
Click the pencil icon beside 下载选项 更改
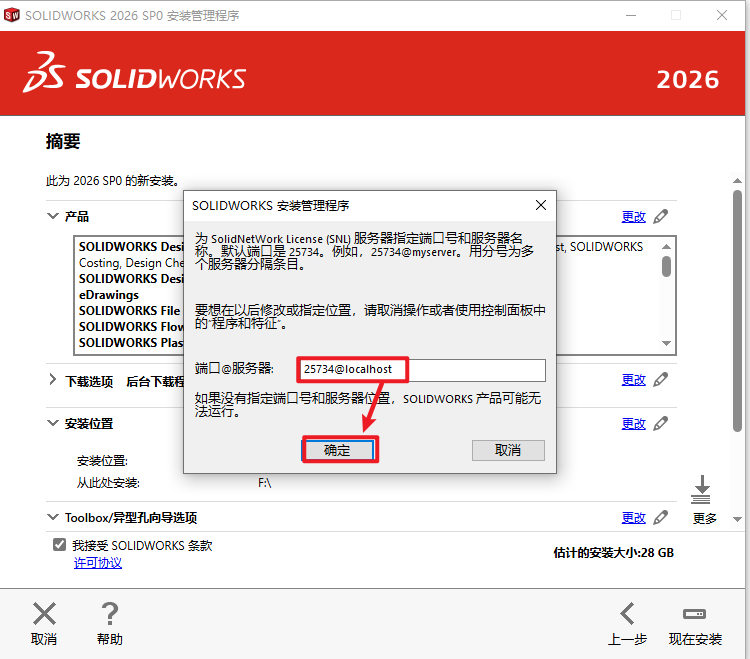click(660, 380)
